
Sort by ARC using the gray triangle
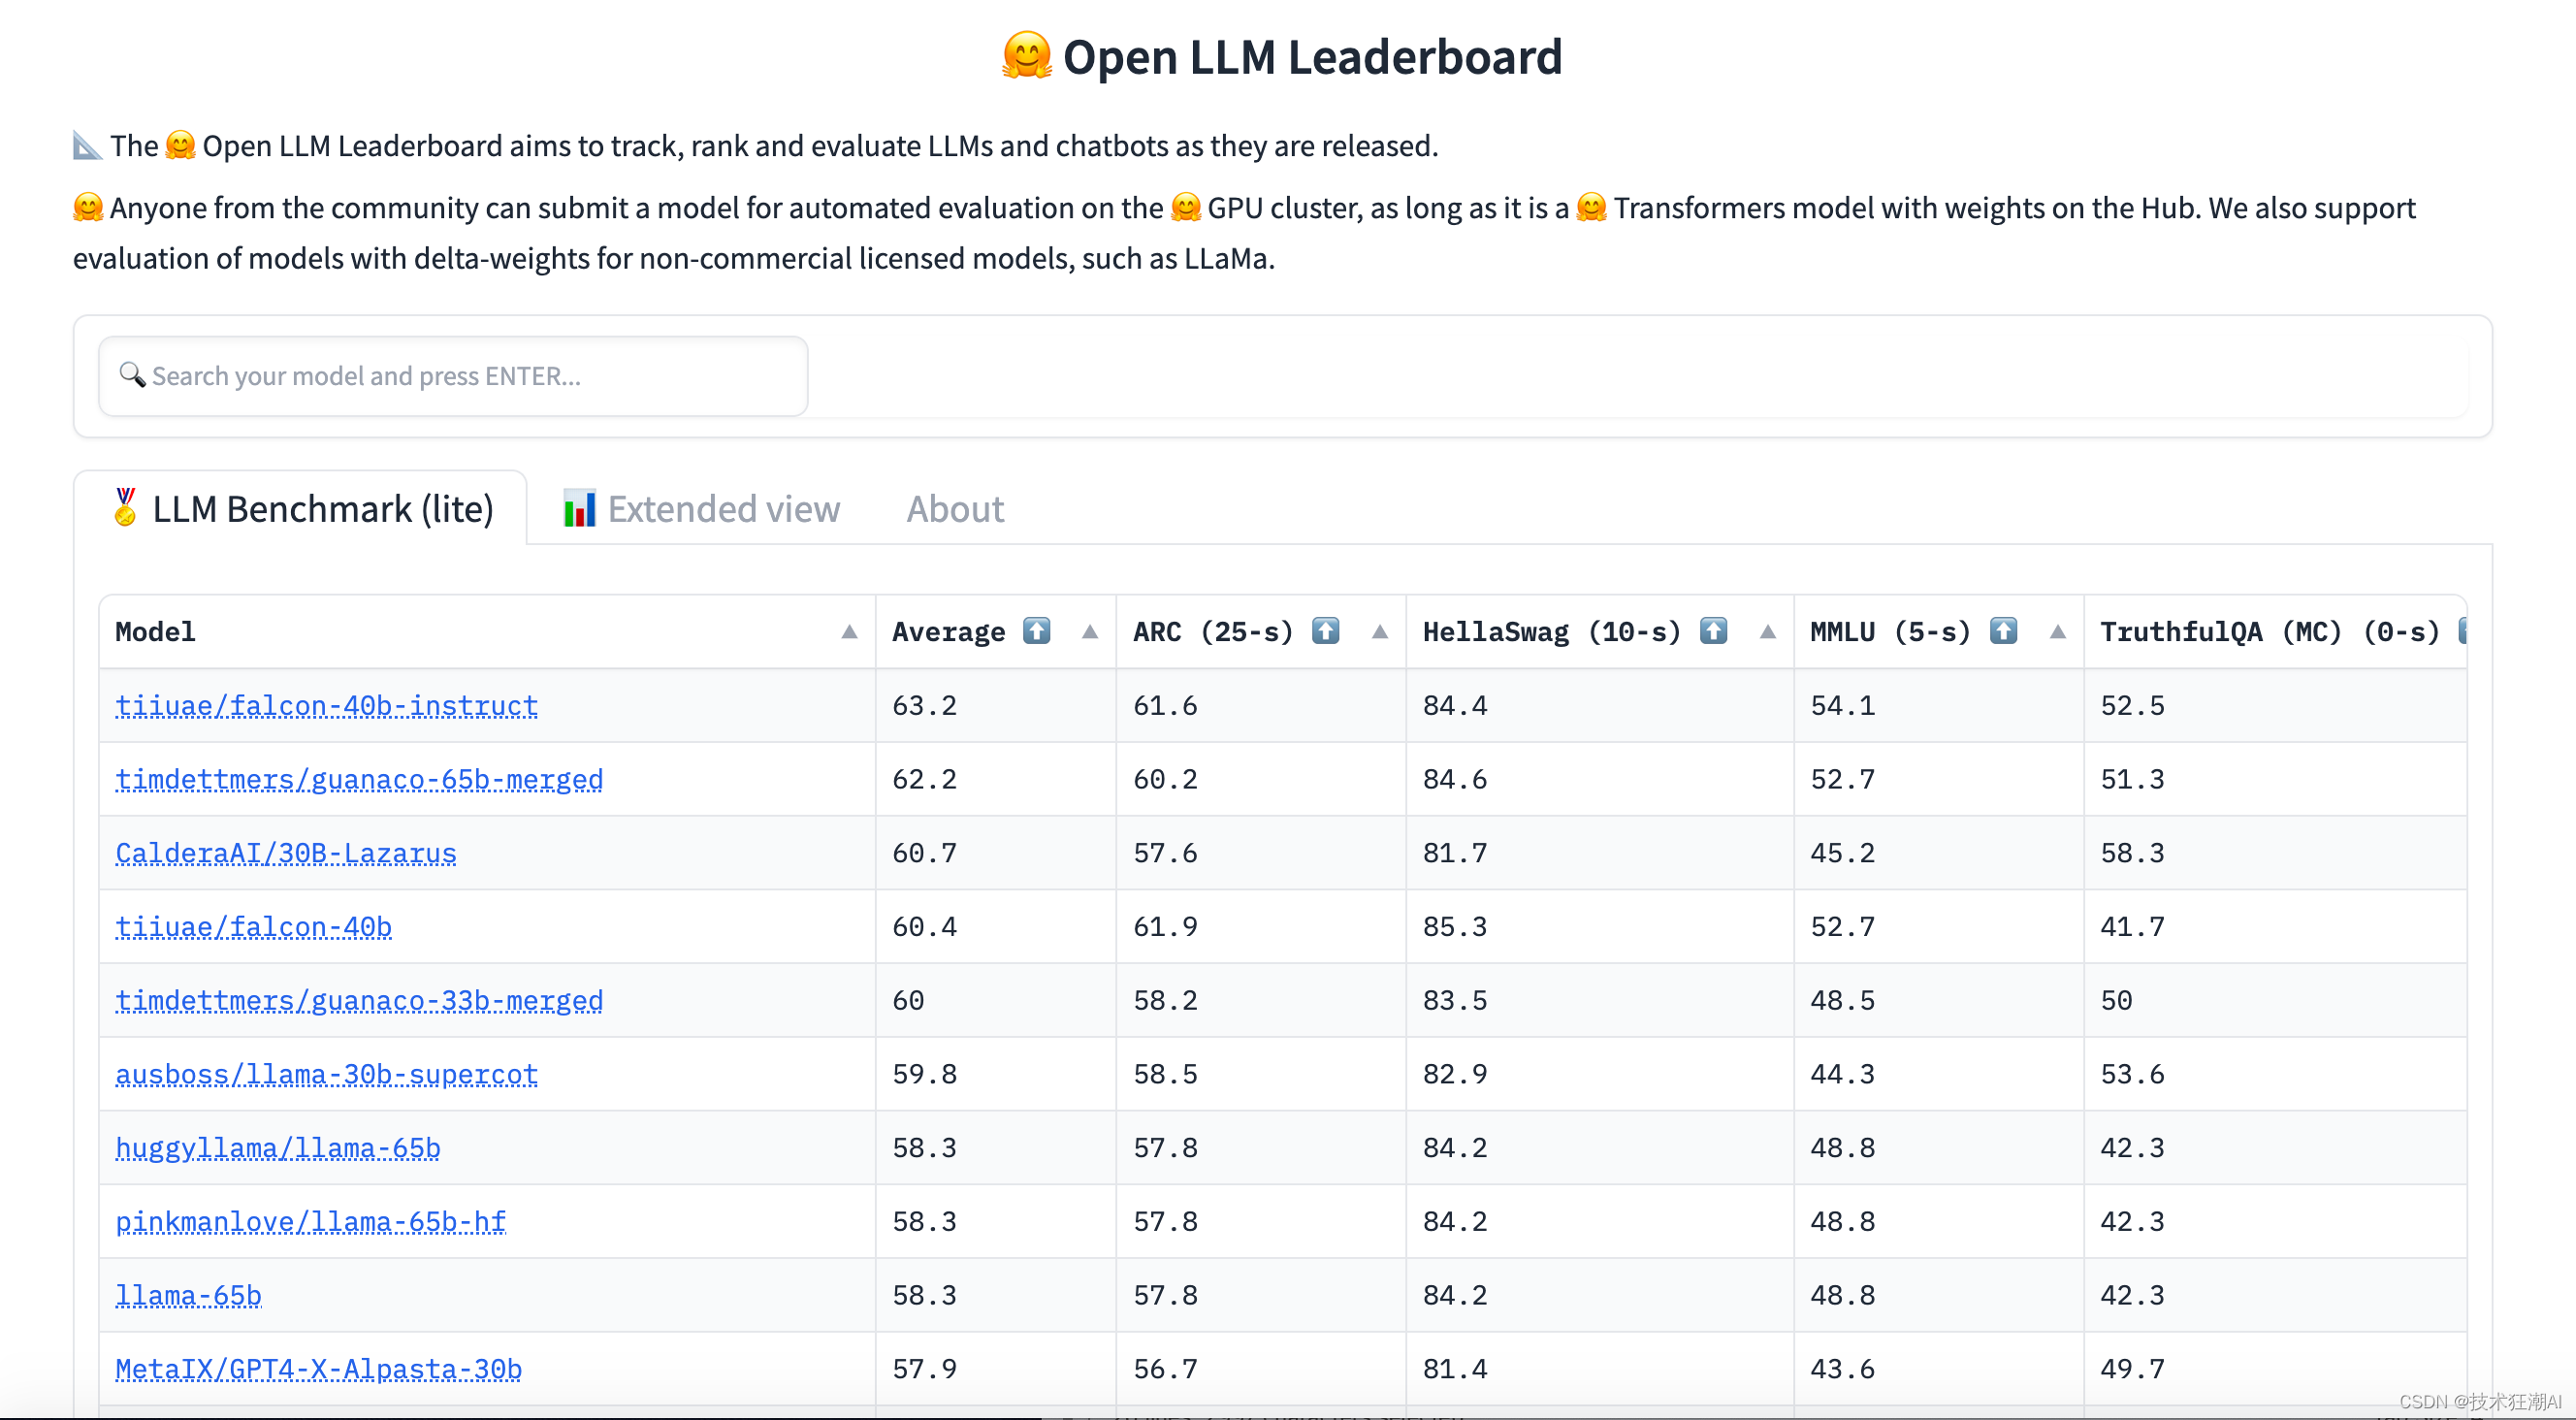click(1379, 631)
